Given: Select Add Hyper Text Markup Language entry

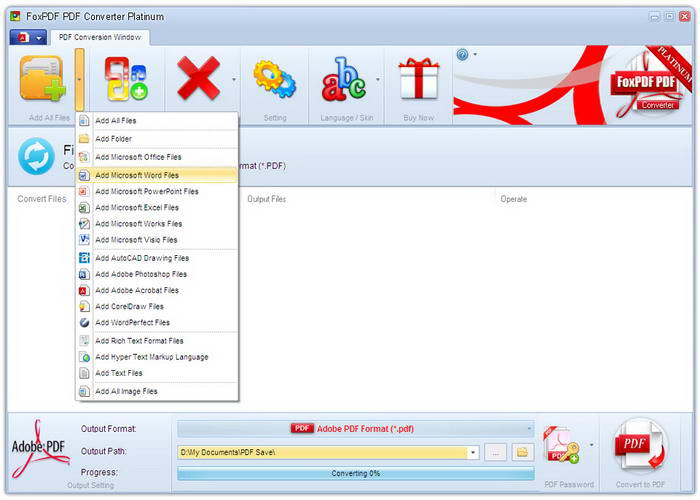Looking at the screenshot, I should 157,357.
